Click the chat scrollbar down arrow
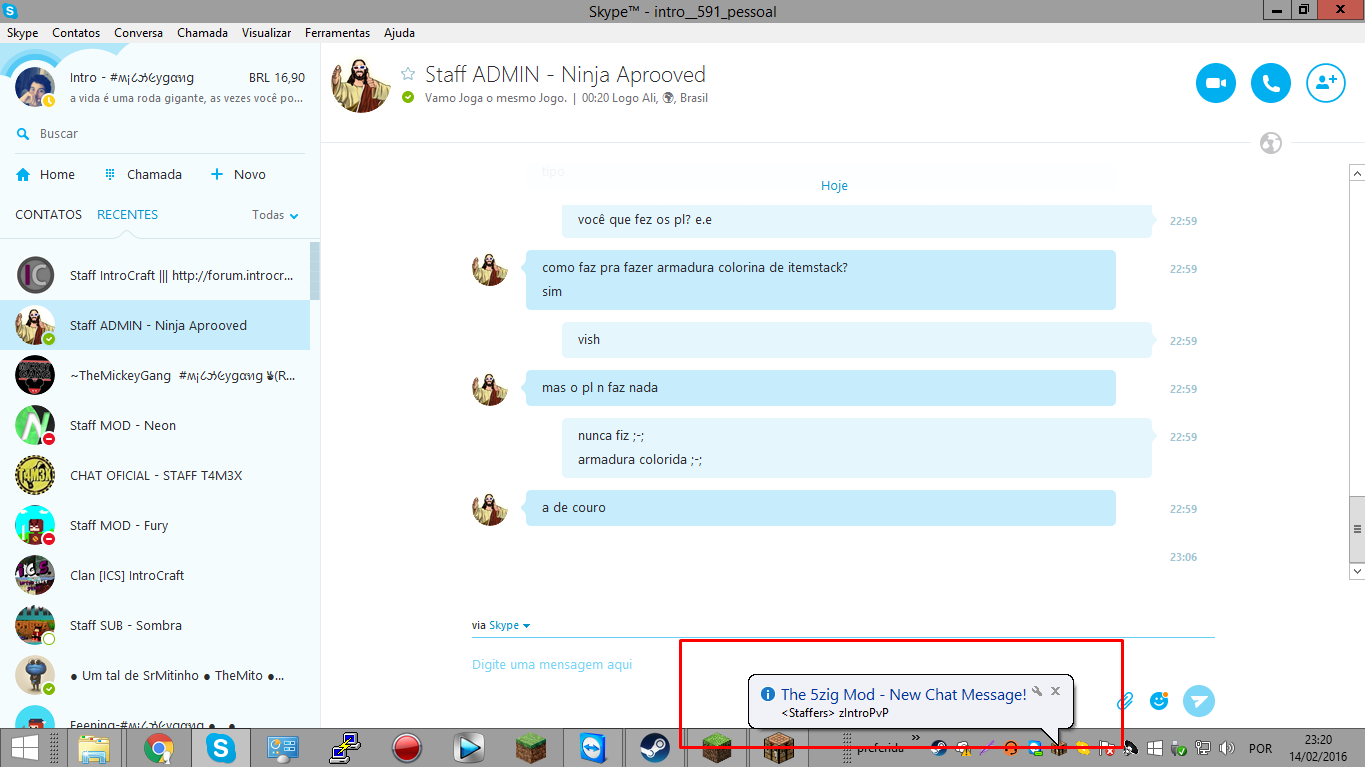 tap(1357, 570)
